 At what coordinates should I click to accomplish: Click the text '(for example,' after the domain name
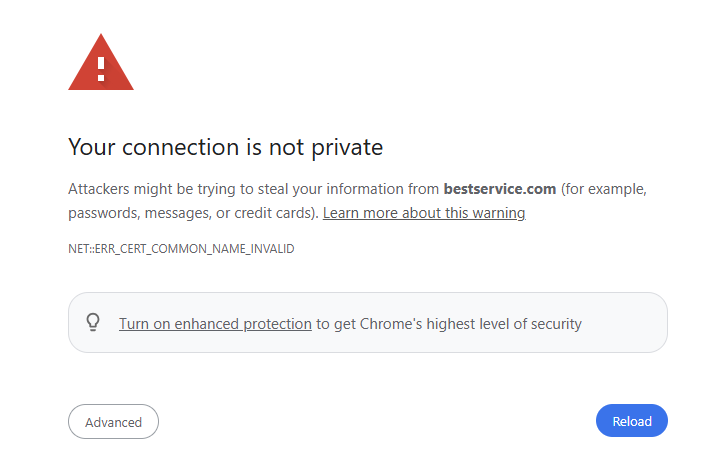tap(604, 189)
